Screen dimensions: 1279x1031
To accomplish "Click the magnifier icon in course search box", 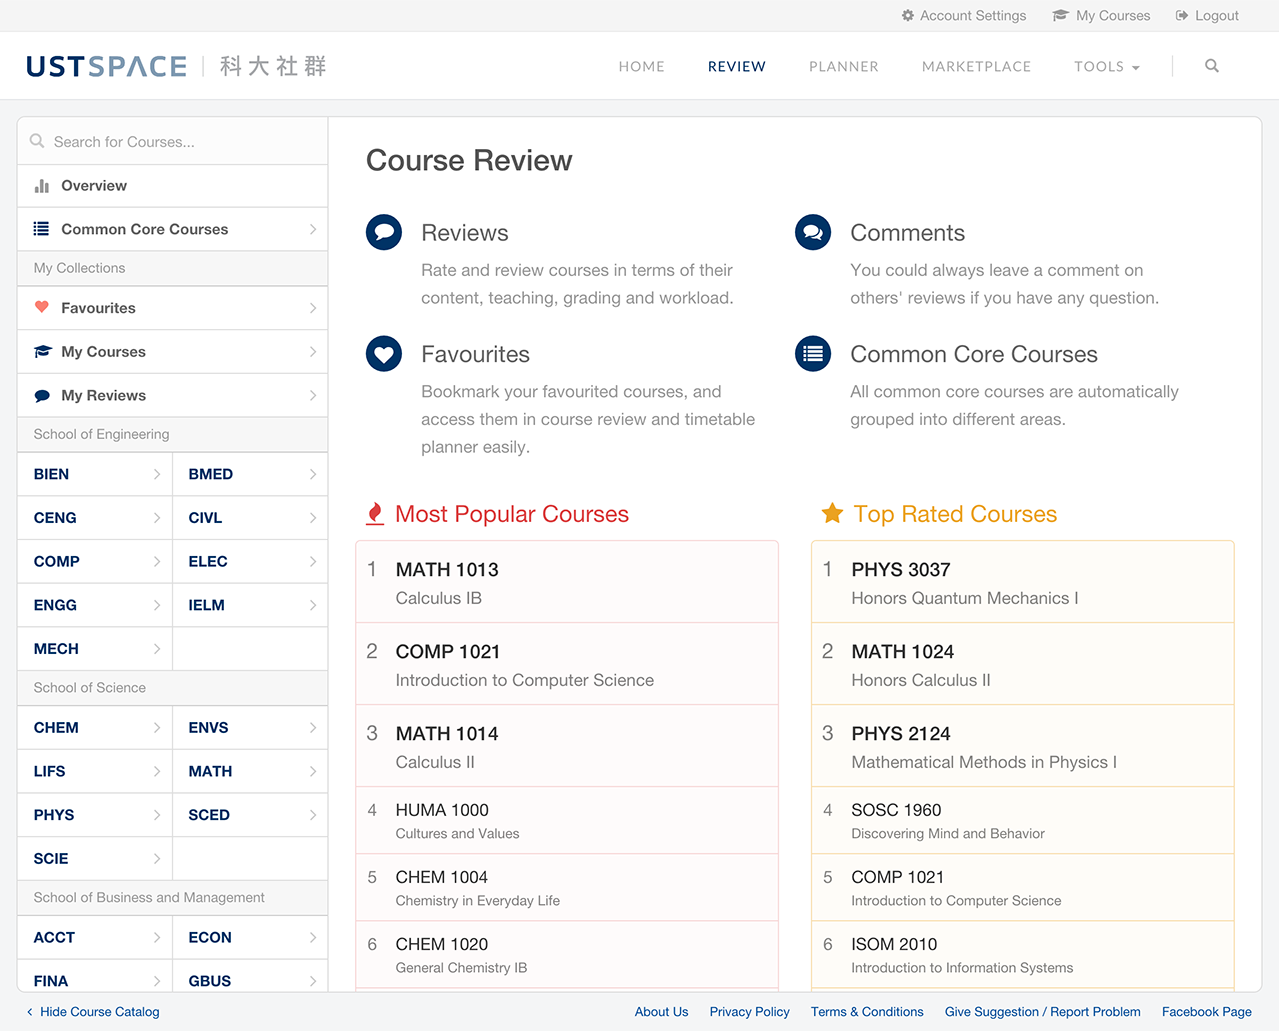I will (37, 141).
